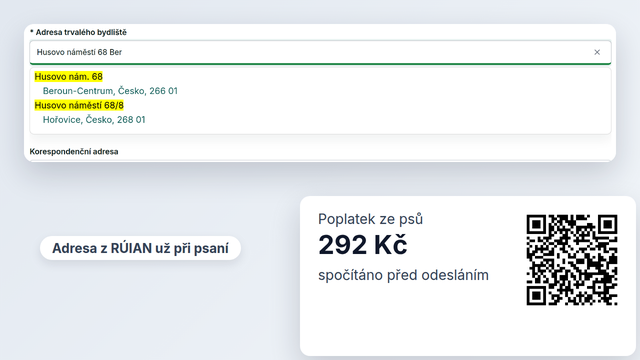Choose 'Hořovice, Česko, 268 01' line
The height and width of the screenshot is (360, 640).
pos(94,120)
